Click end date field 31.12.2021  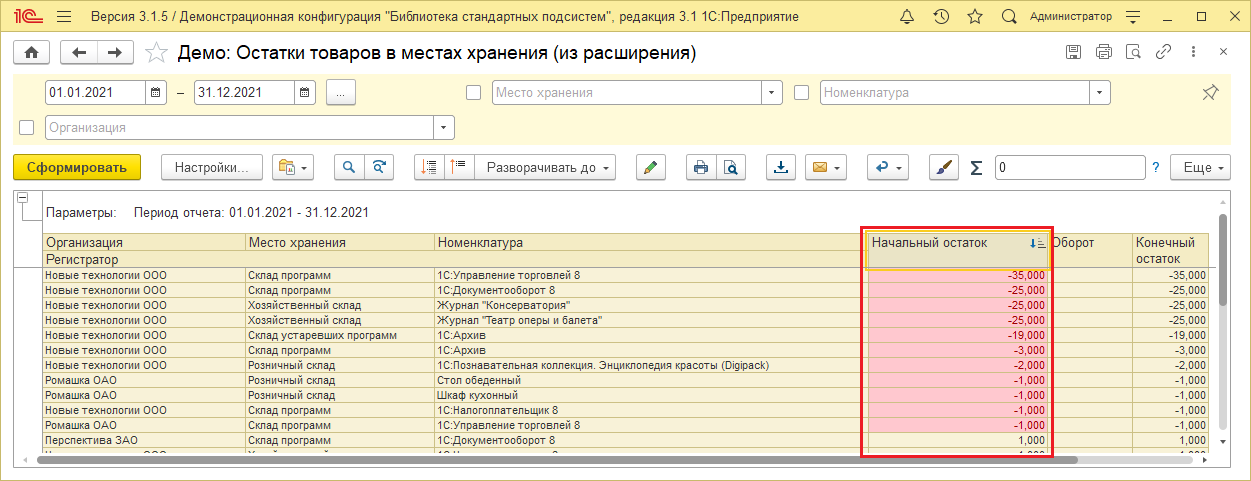(244, 92)
